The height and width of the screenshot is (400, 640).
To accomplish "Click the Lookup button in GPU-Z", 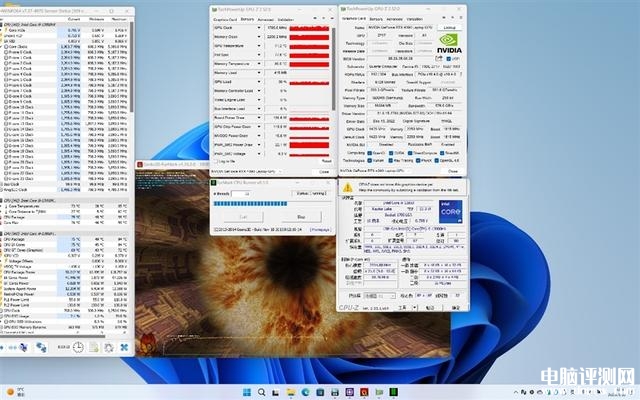I will tap(449, 28).
